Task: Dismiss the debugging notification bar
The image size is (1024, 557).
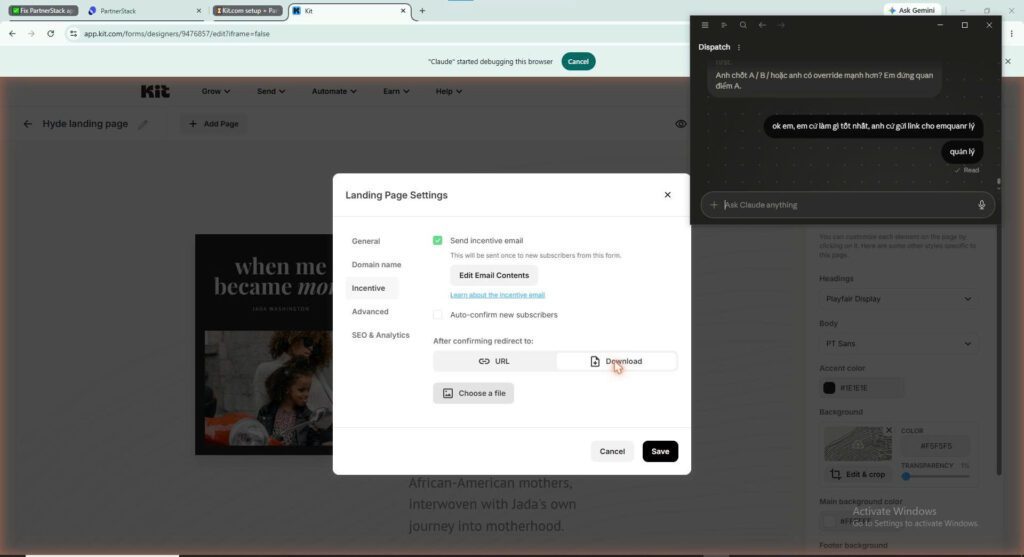Action: point(1008,61)
